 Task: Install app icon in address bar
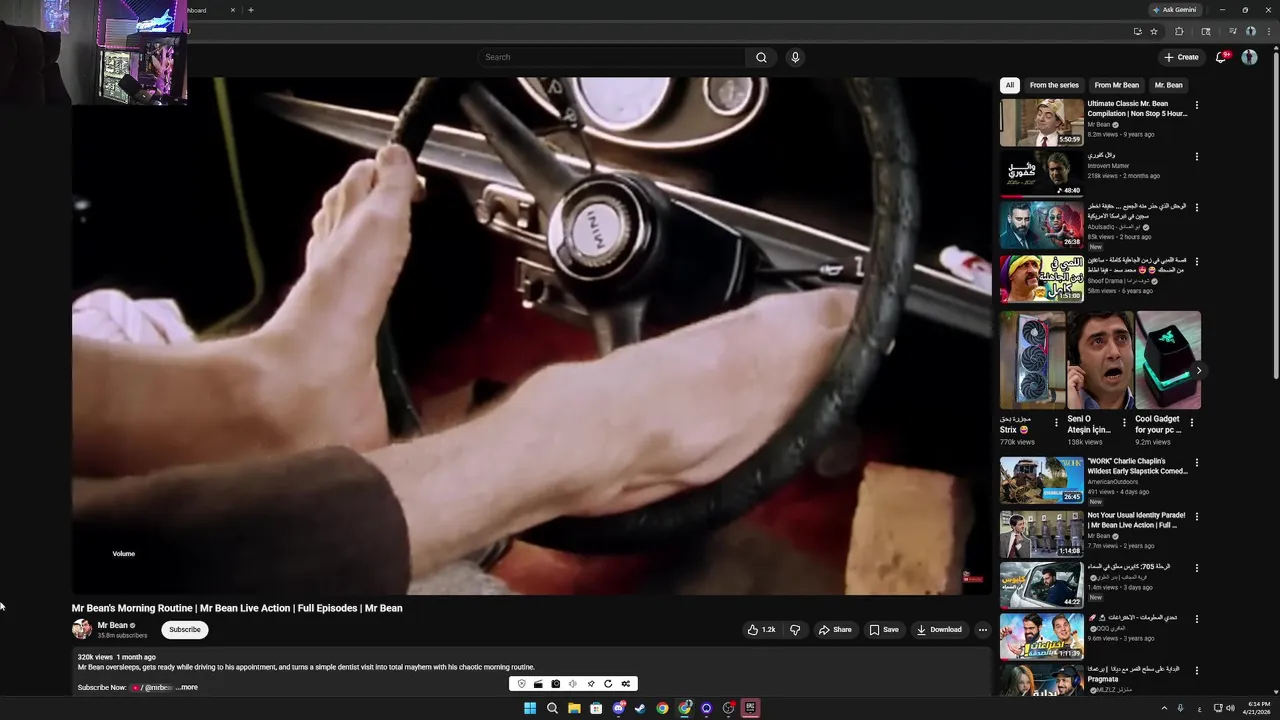(x=1137, y=31)
